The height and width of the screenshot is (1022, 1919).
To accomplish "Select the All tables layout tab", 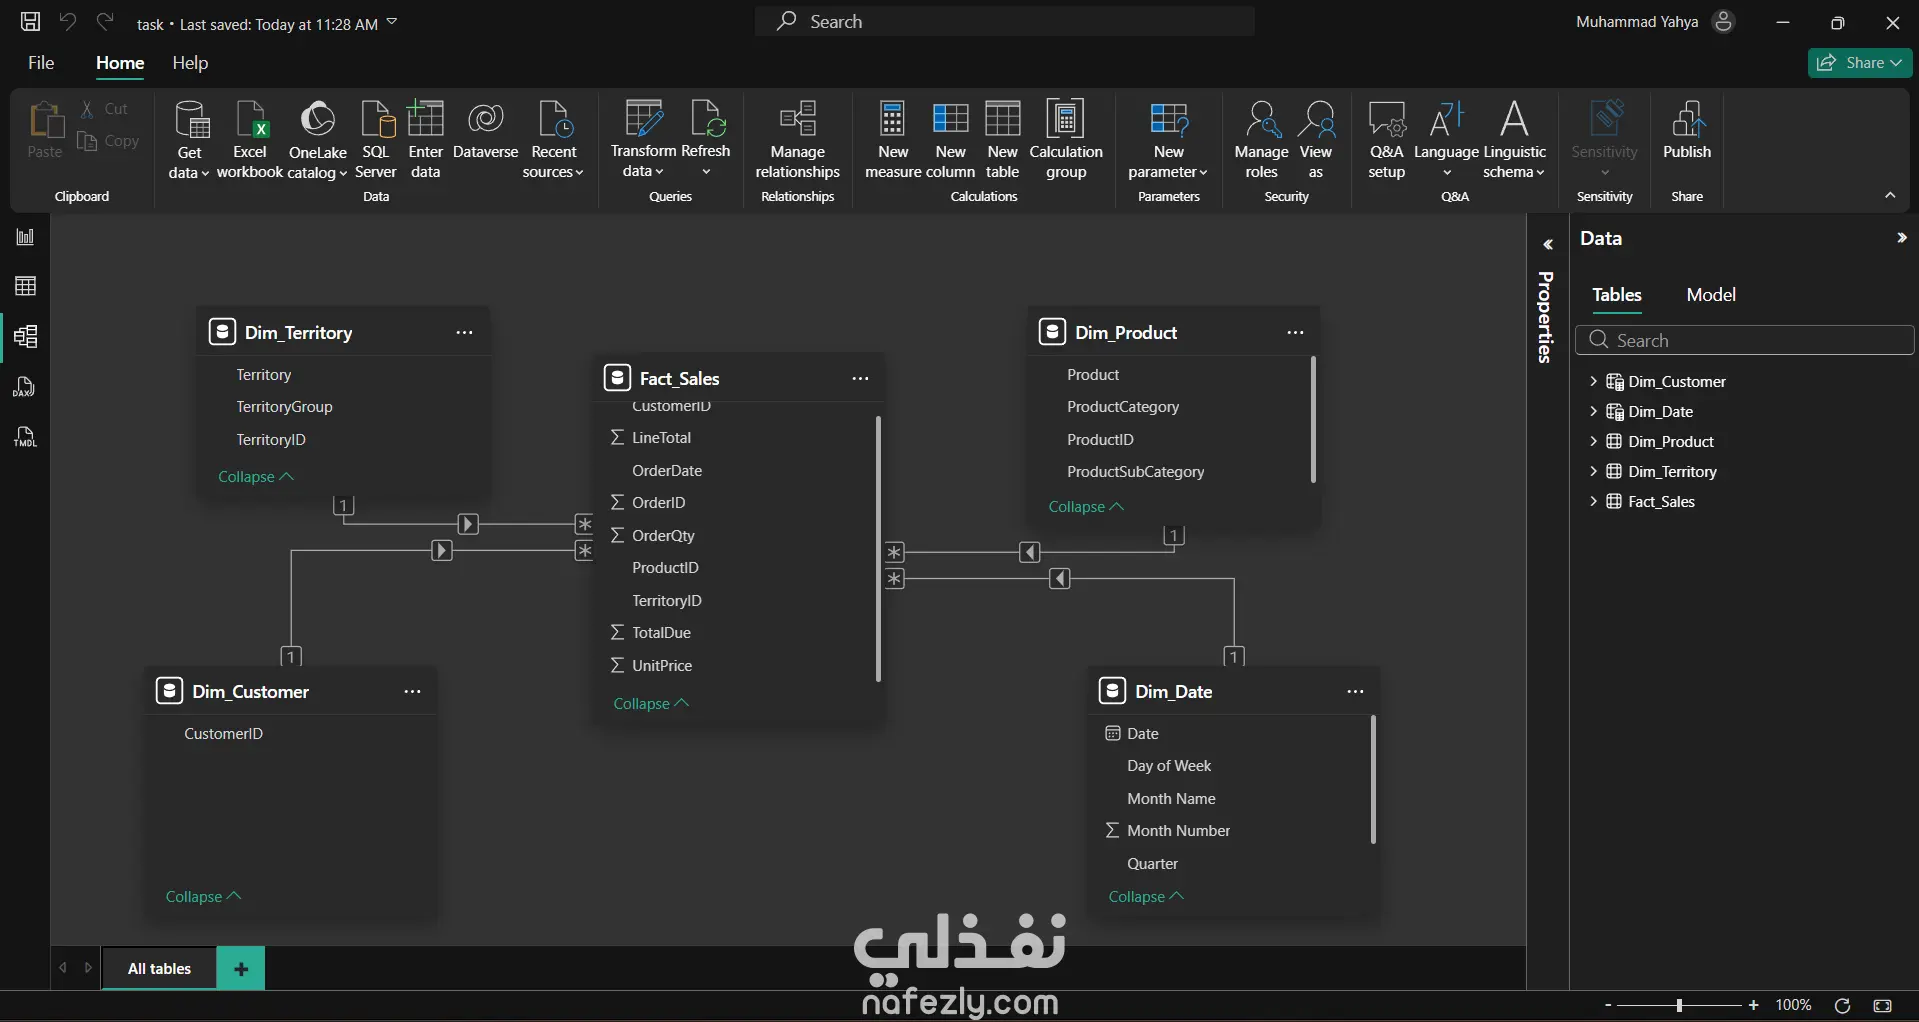I will [x=159, y=968].
